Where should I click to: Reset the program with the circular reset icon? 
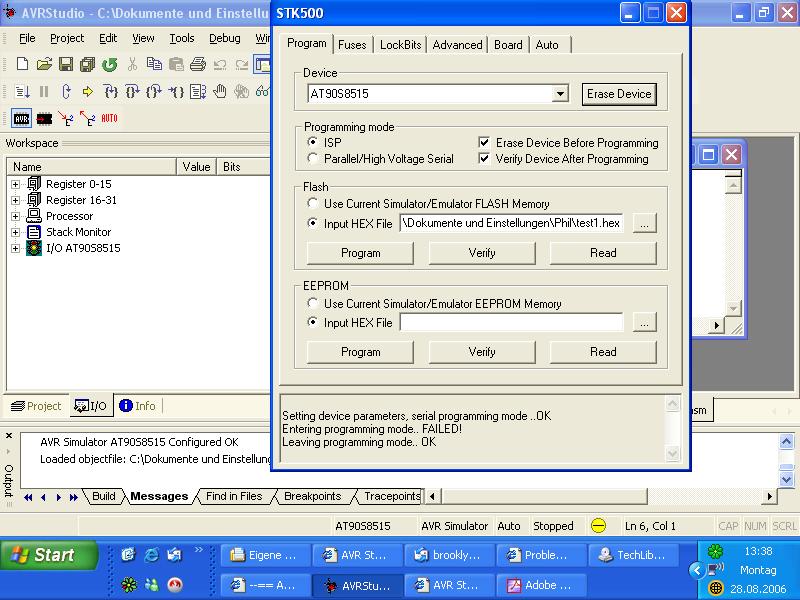(66, 92)
